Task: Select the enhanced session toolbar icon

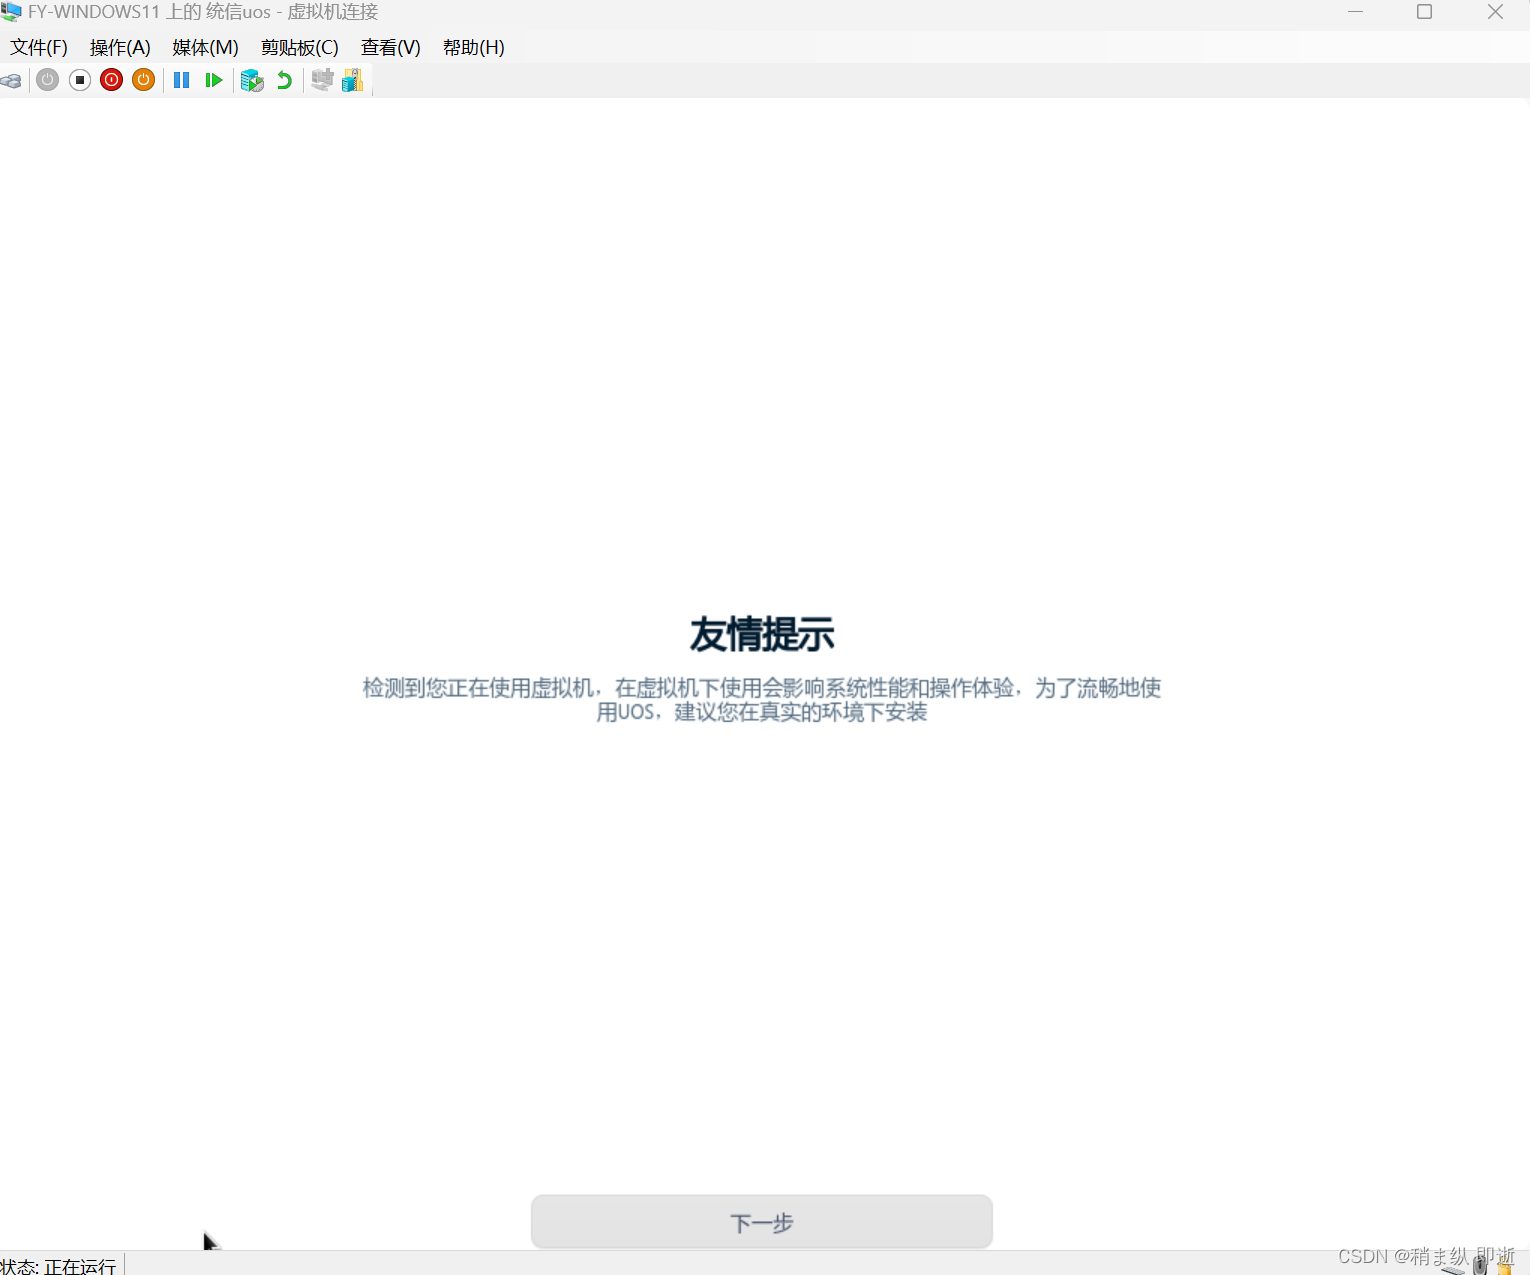Action: (x=322, y=80)
